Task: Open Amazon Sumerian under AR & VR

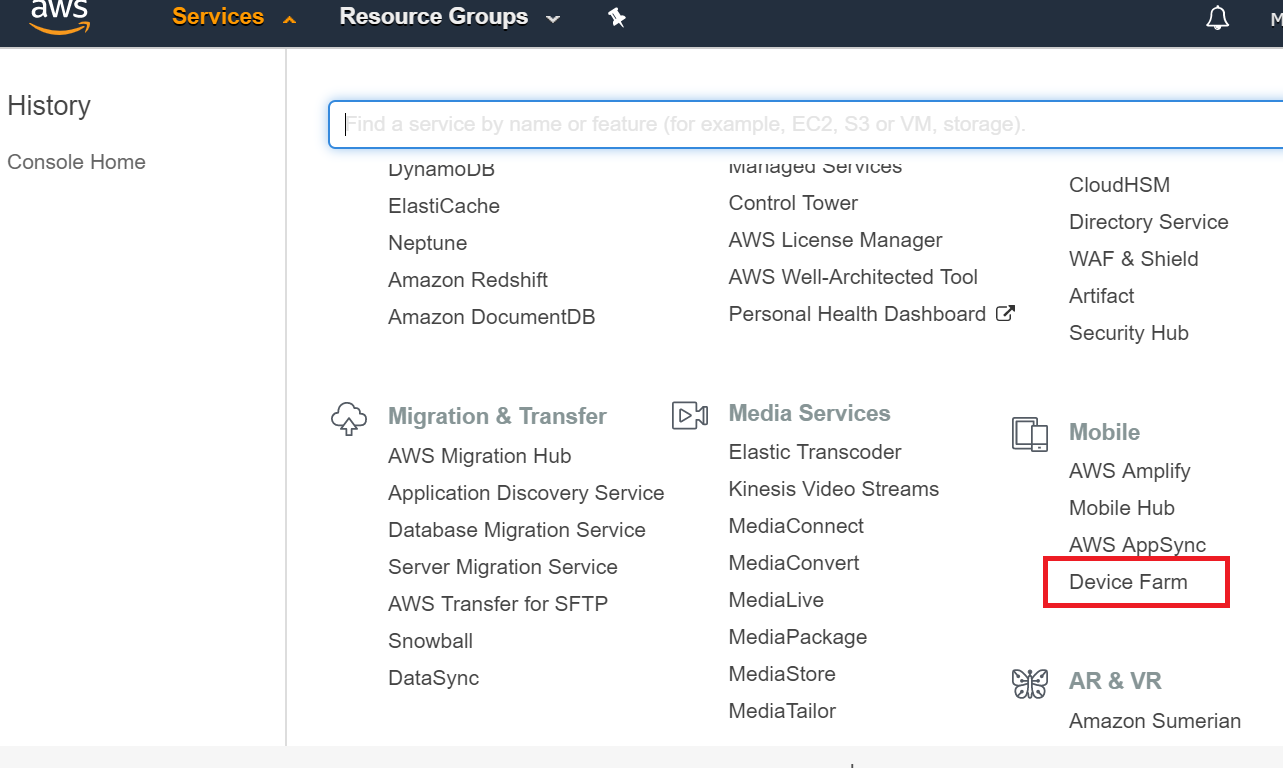Action: tap(1154, 721)
